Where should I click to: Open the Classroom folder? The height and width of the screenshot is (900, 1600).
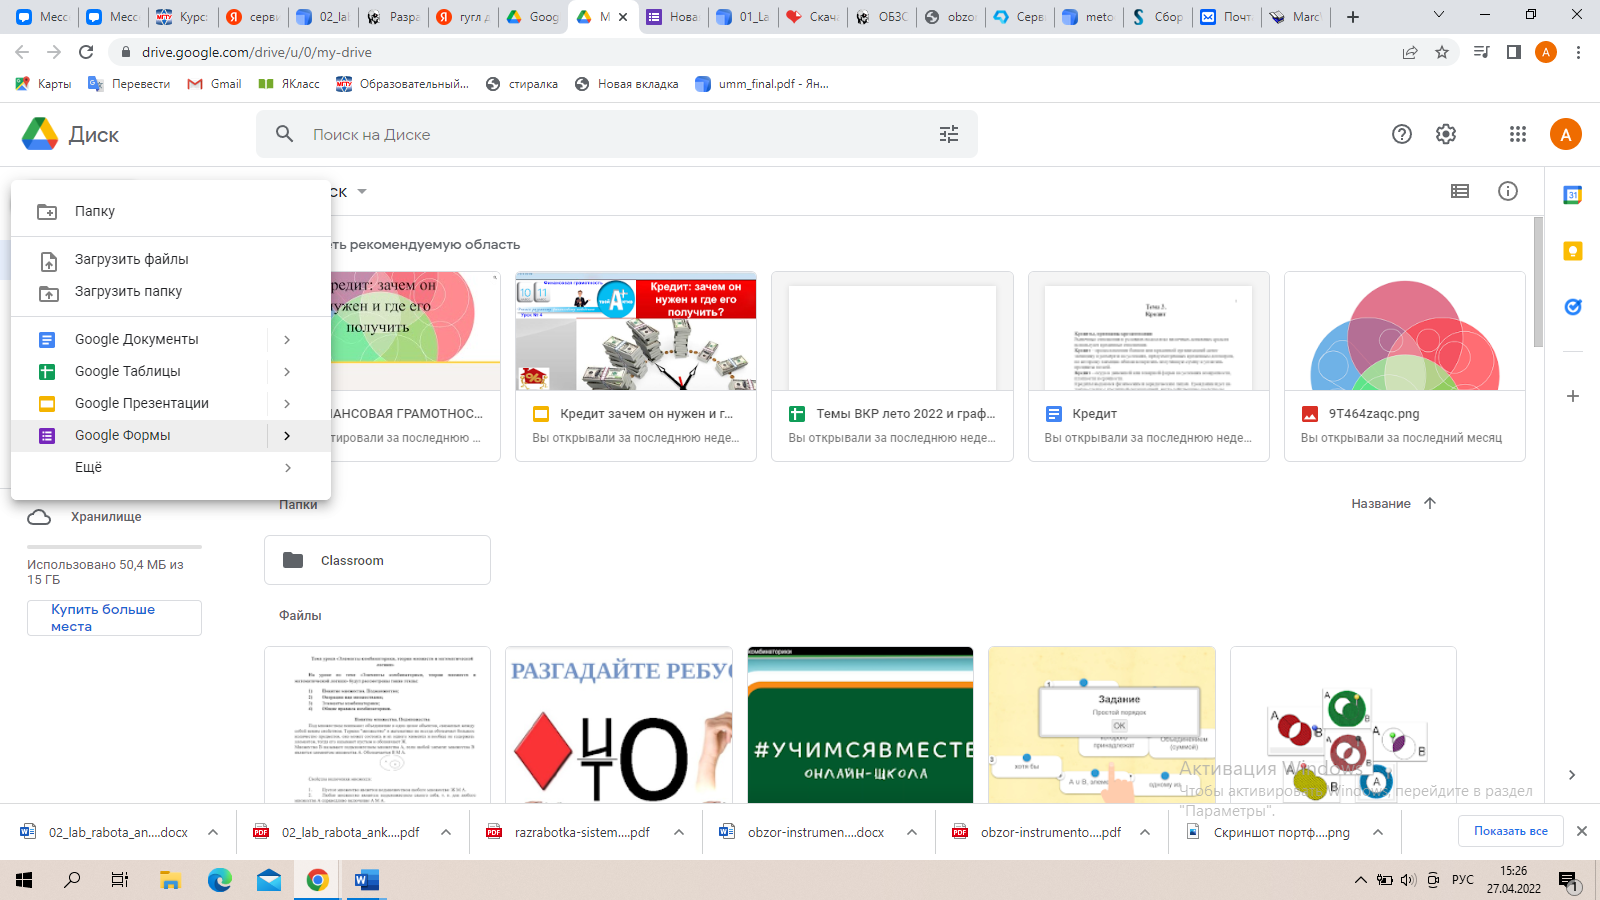[377, 560]
